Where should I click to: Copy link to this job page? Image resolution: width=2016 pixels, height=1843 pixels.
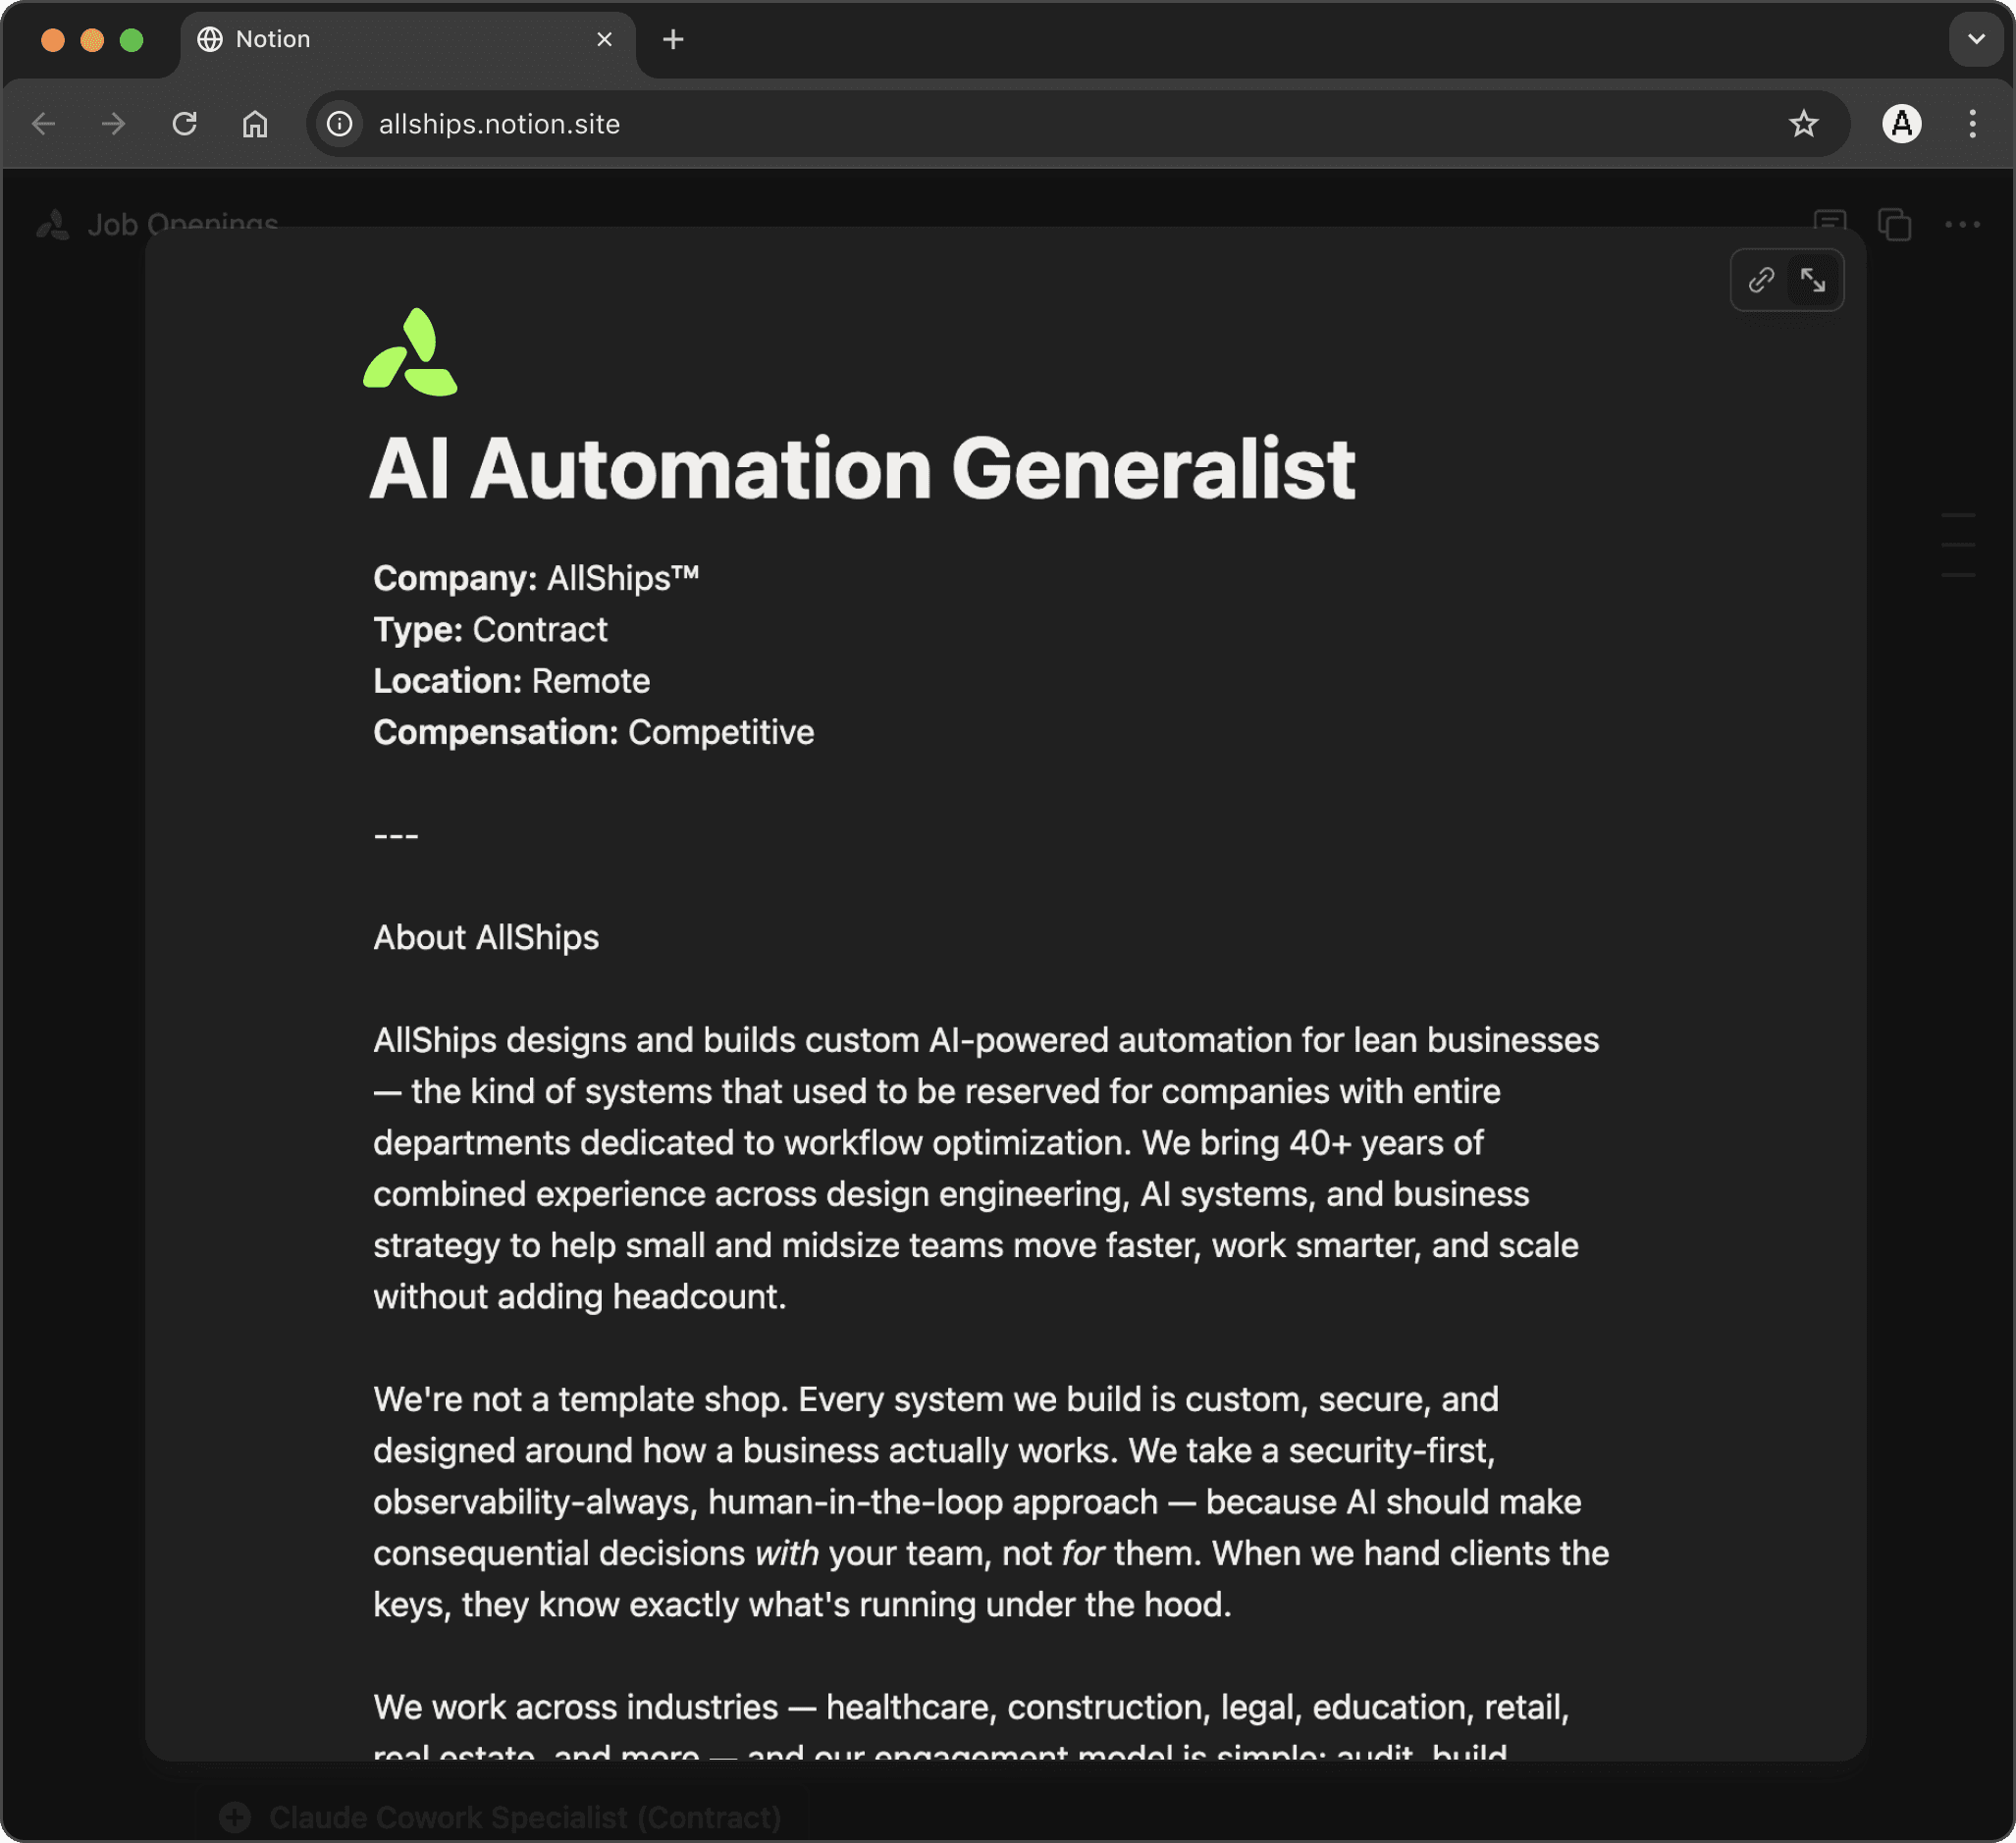(x=1761, y=280)
